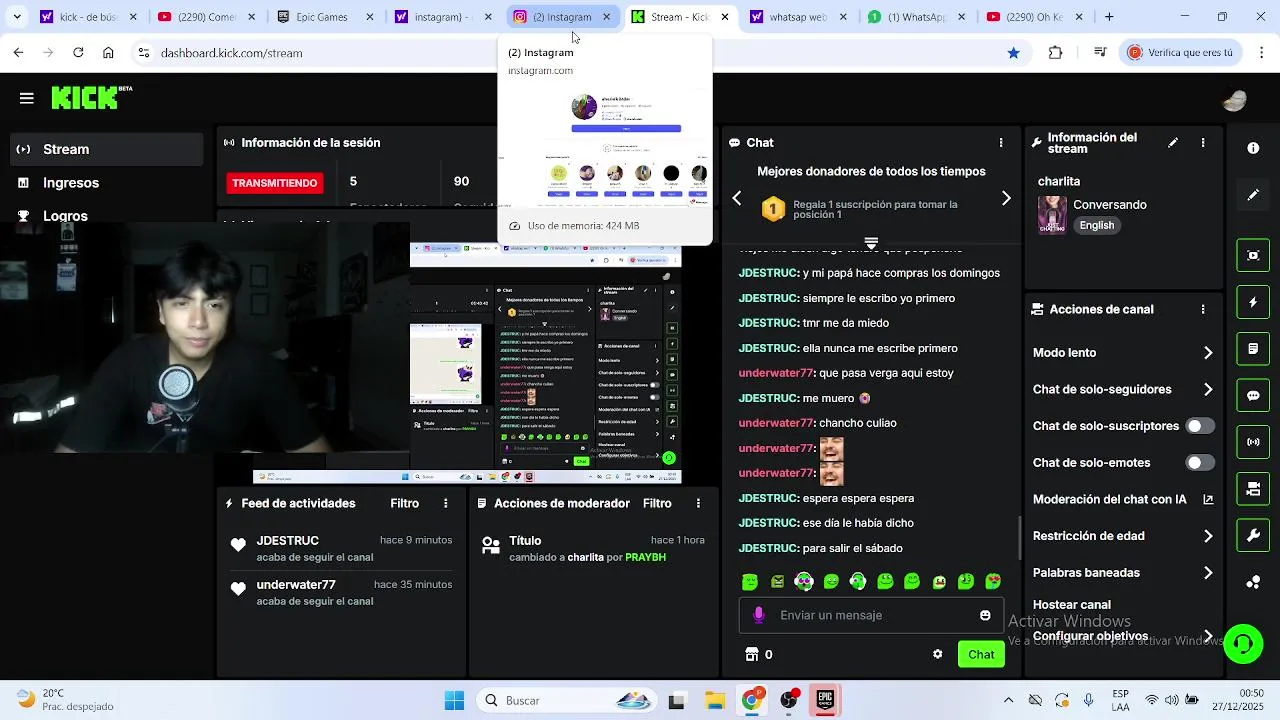Open underwater77 in activity feed

pyautogui.click(x=296, y=585)
